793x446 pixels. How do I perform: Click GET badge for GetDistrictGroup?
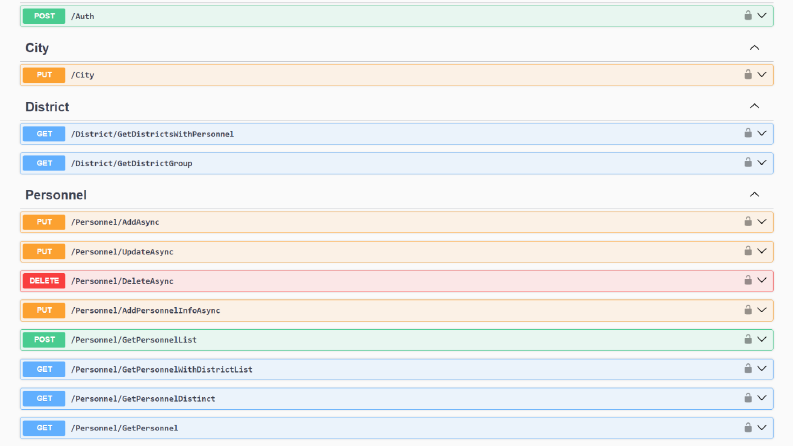point(44,163)
